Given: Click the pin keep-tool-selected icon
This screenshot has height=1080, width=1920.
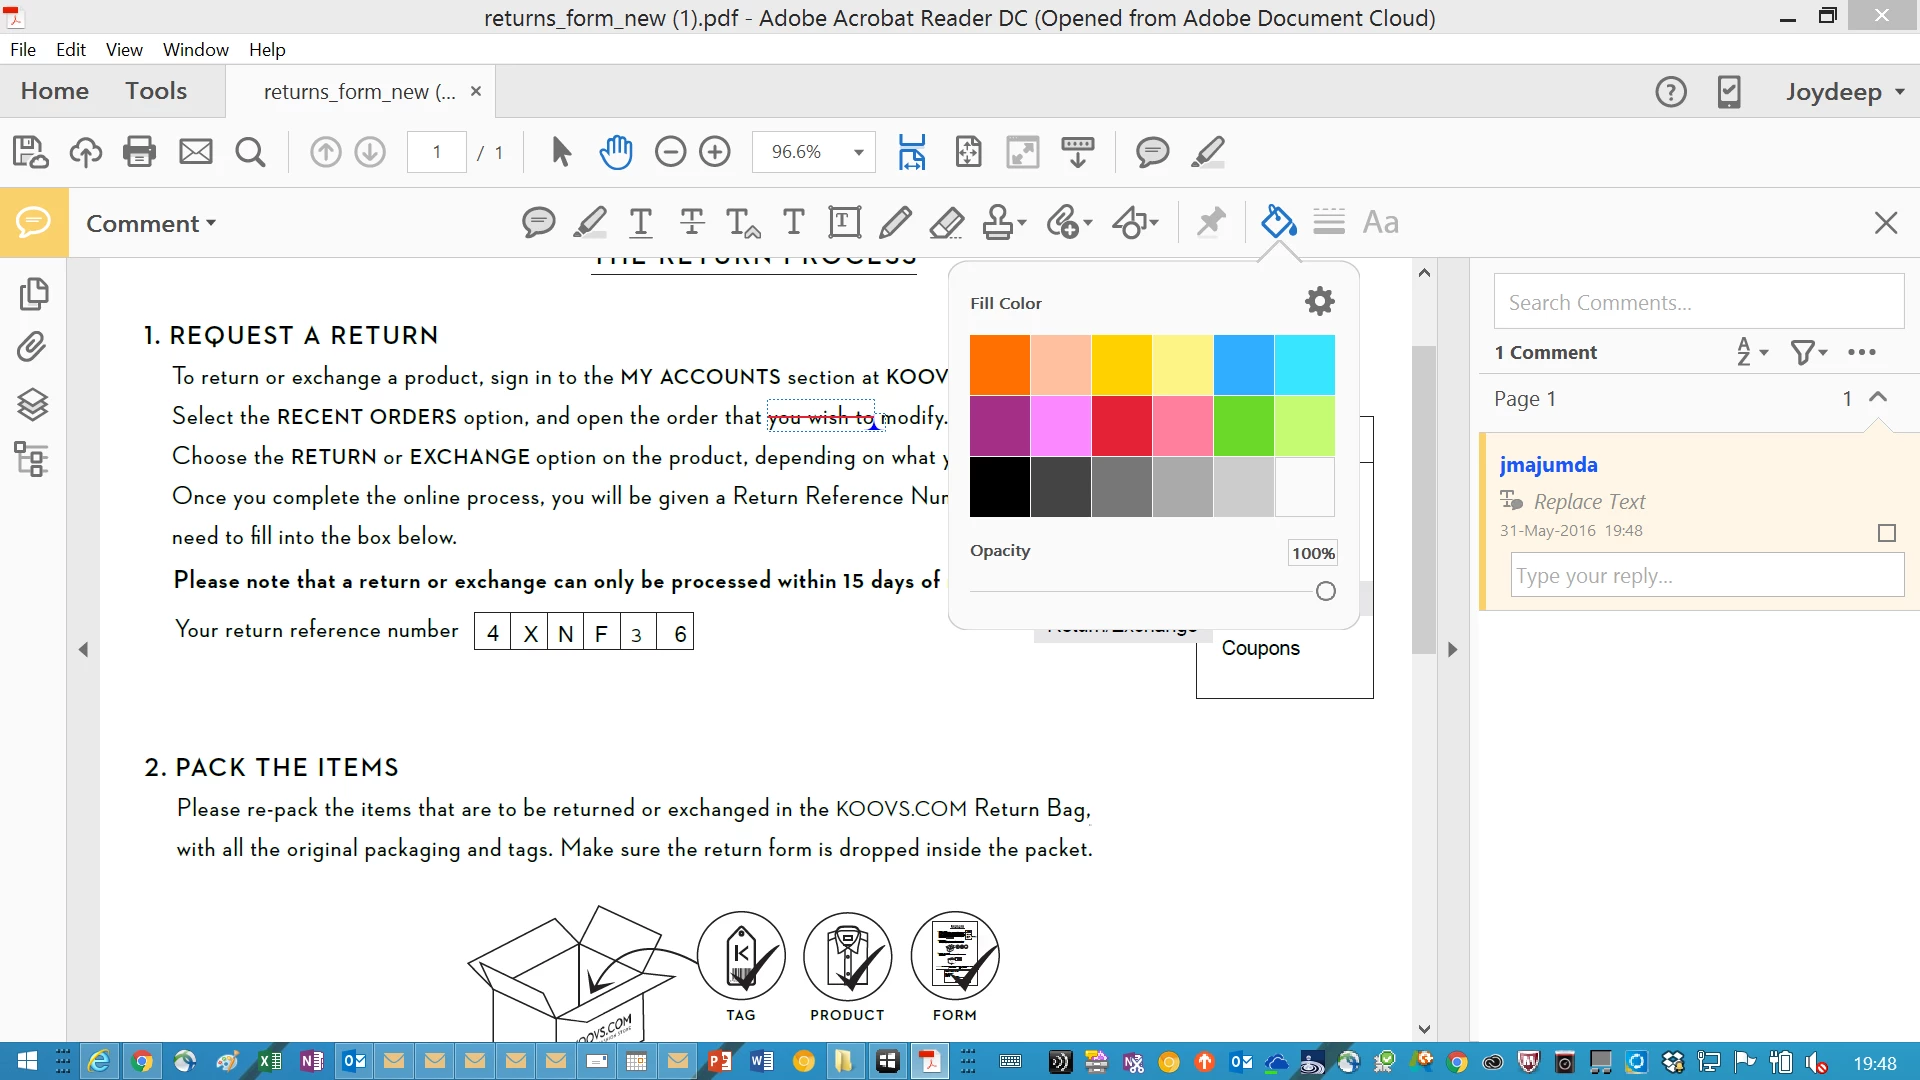Looking at the screenshot, I should 1211,222.
